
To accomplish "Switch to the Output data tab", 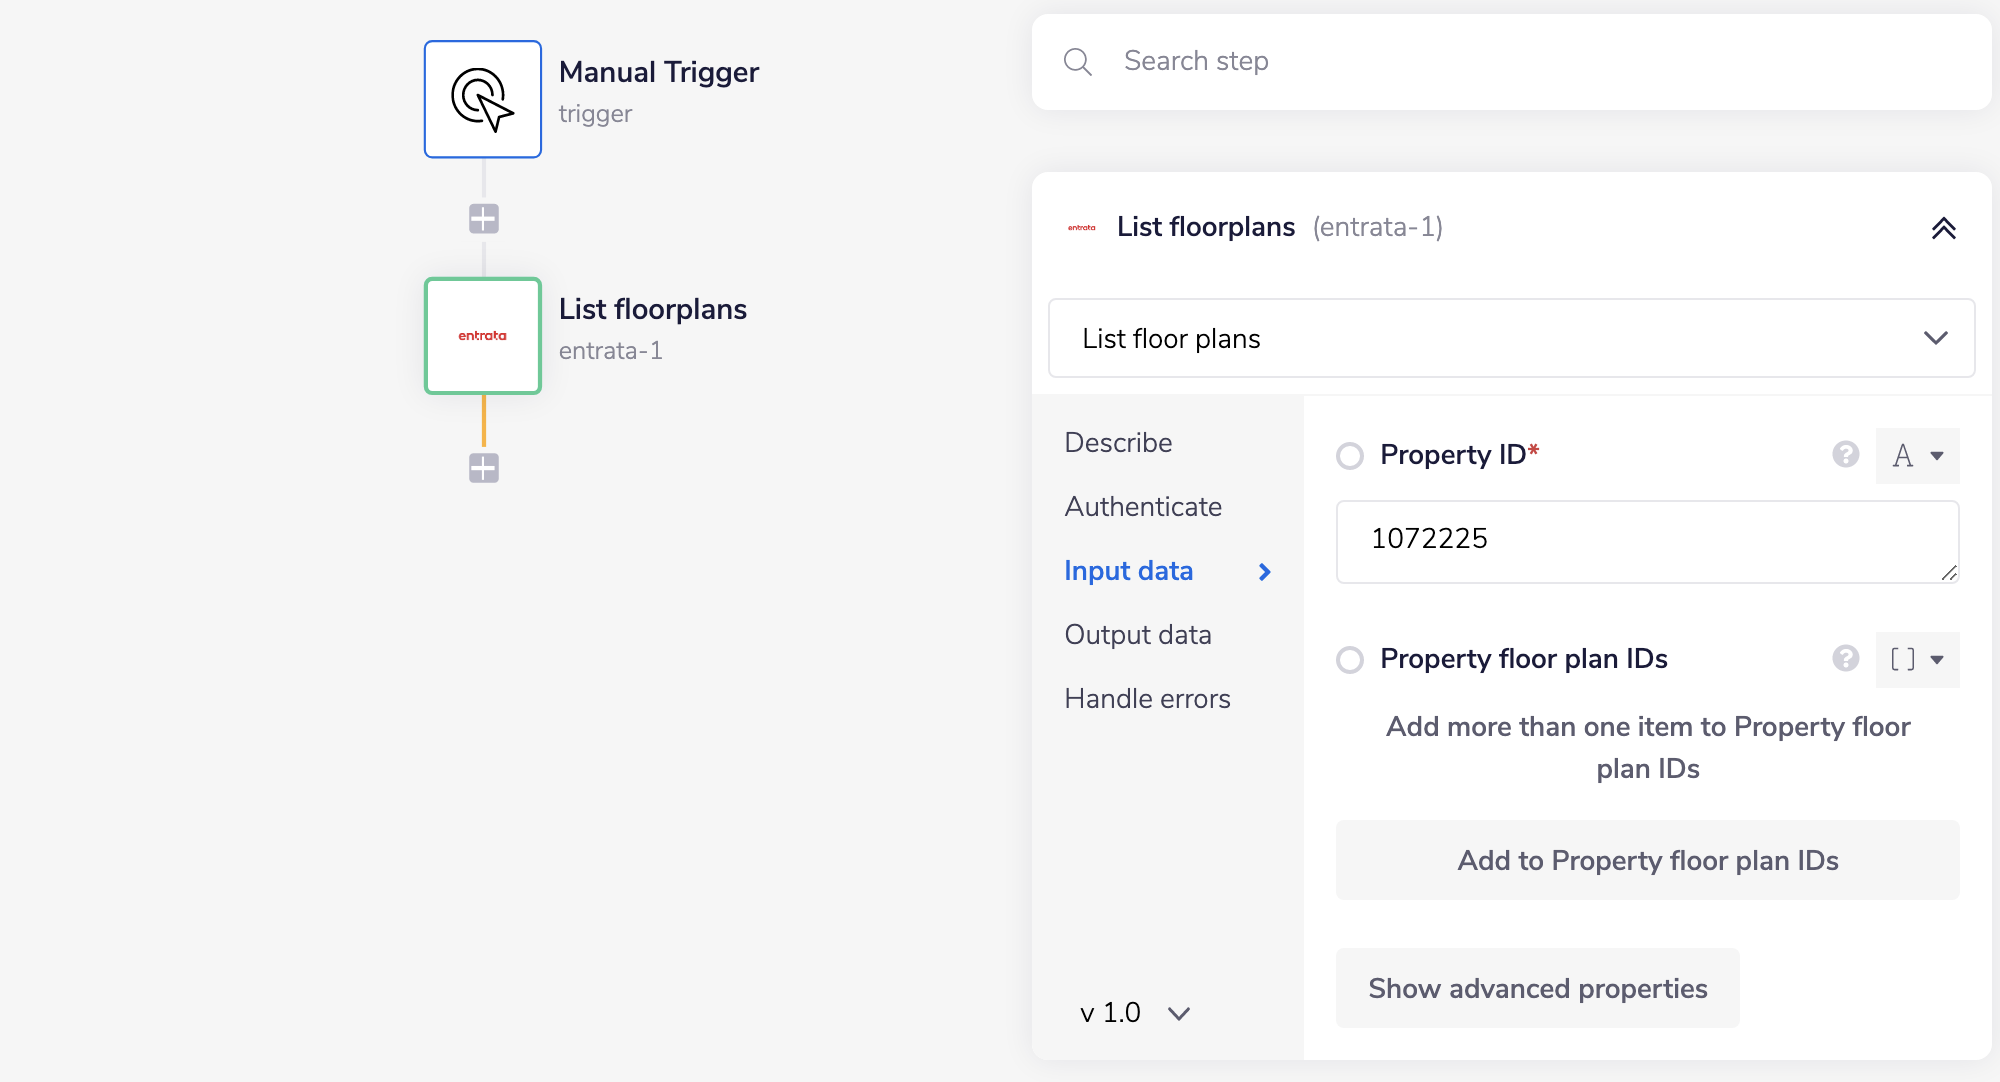I will click(x=1138, y=635).
